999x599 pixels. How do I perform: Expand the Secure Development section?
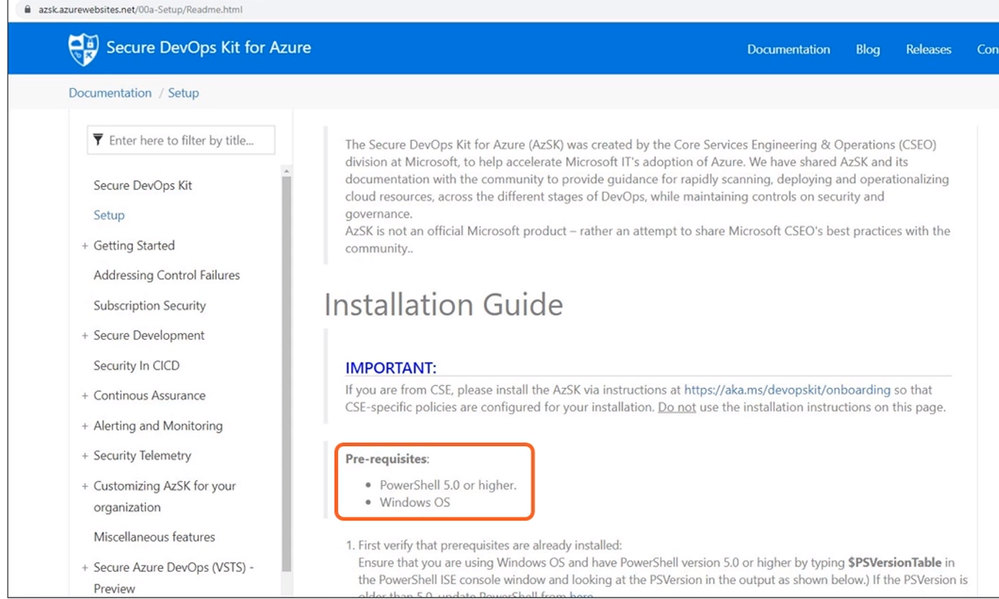84,336
